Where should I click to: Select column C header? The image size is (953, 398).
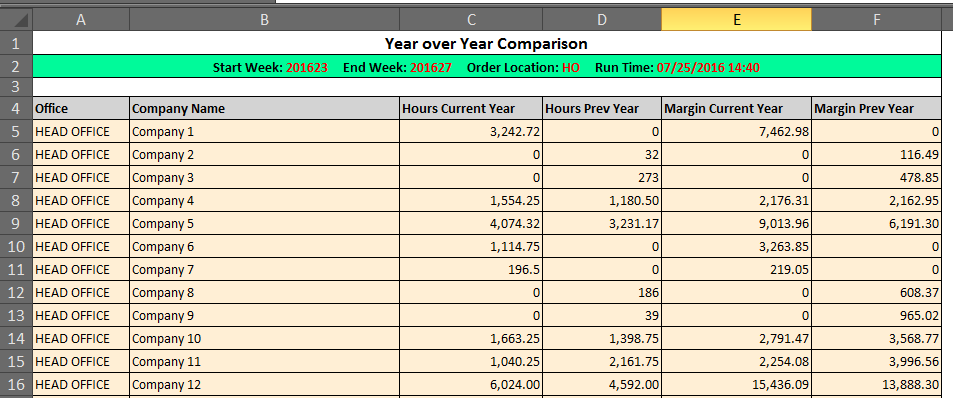(471, 19)
